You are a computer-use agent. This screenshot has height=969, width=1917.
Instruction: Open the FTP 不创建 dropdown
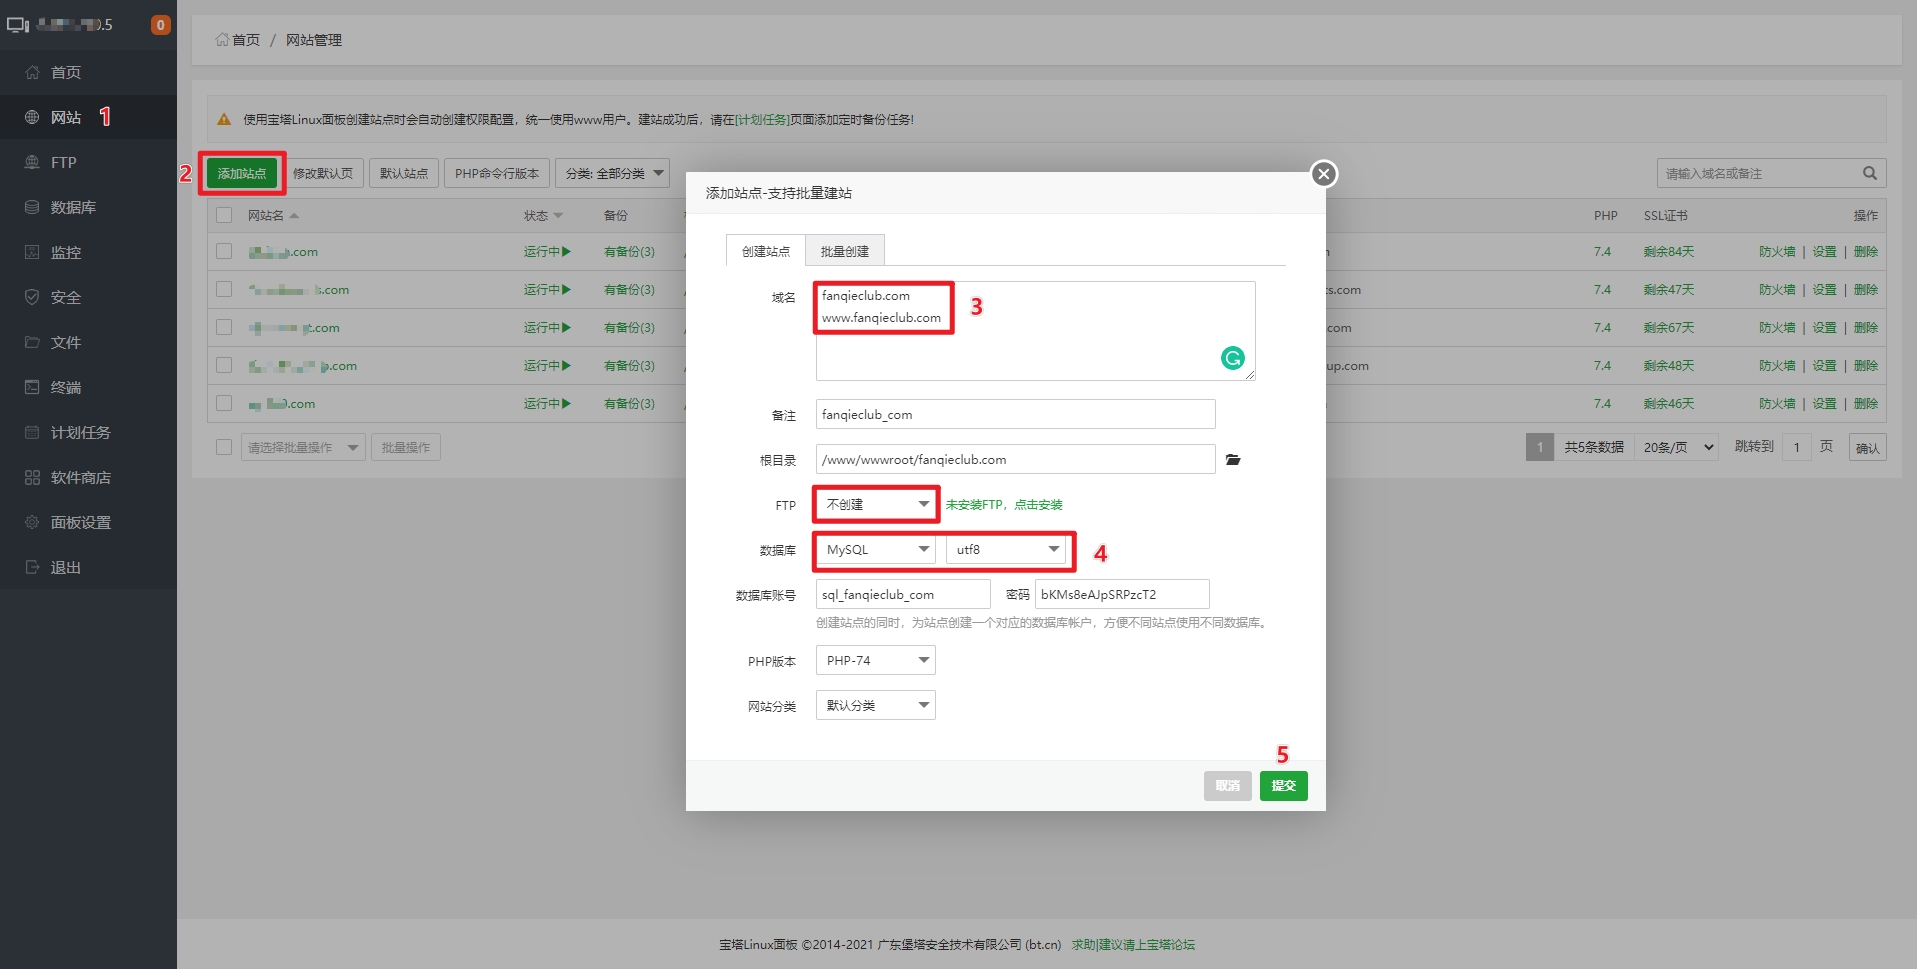coord(874,504)
